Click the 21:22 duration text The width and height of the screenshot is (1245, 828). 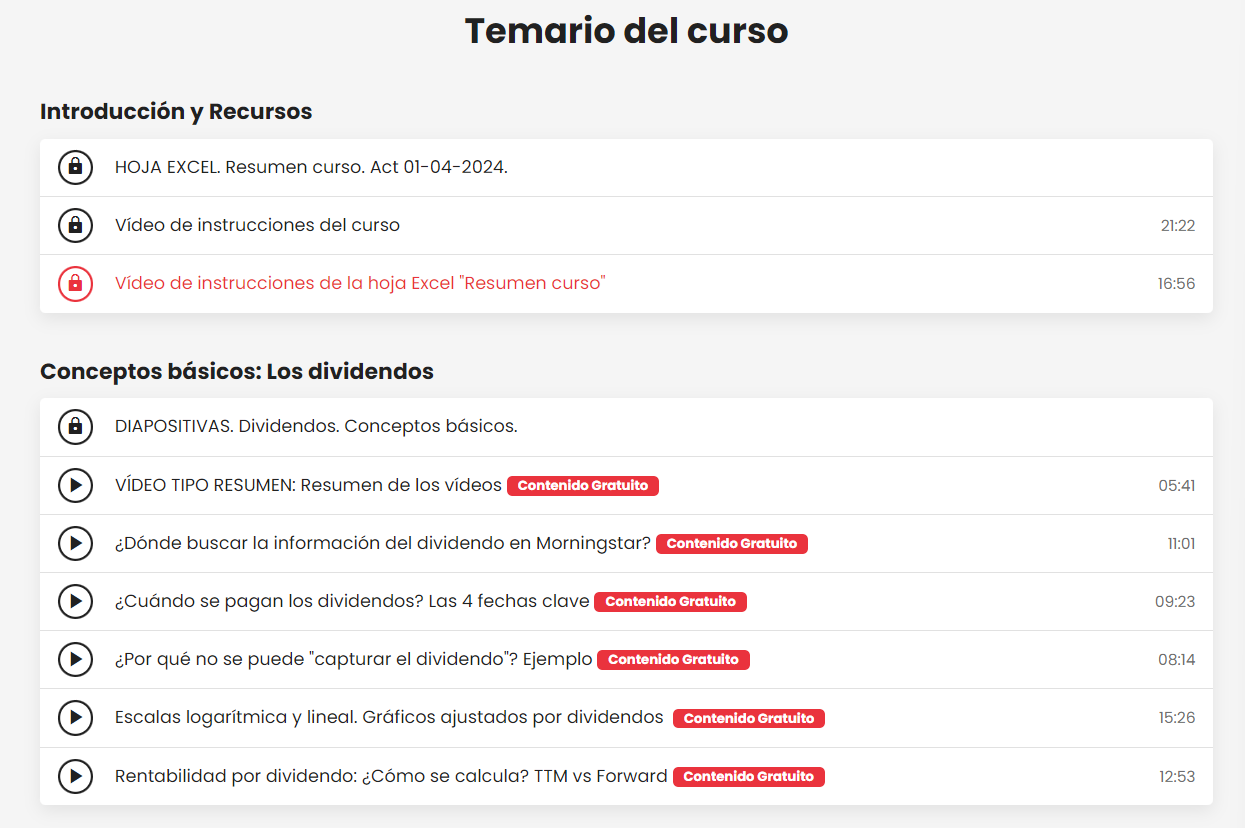tap(1178, 226)
